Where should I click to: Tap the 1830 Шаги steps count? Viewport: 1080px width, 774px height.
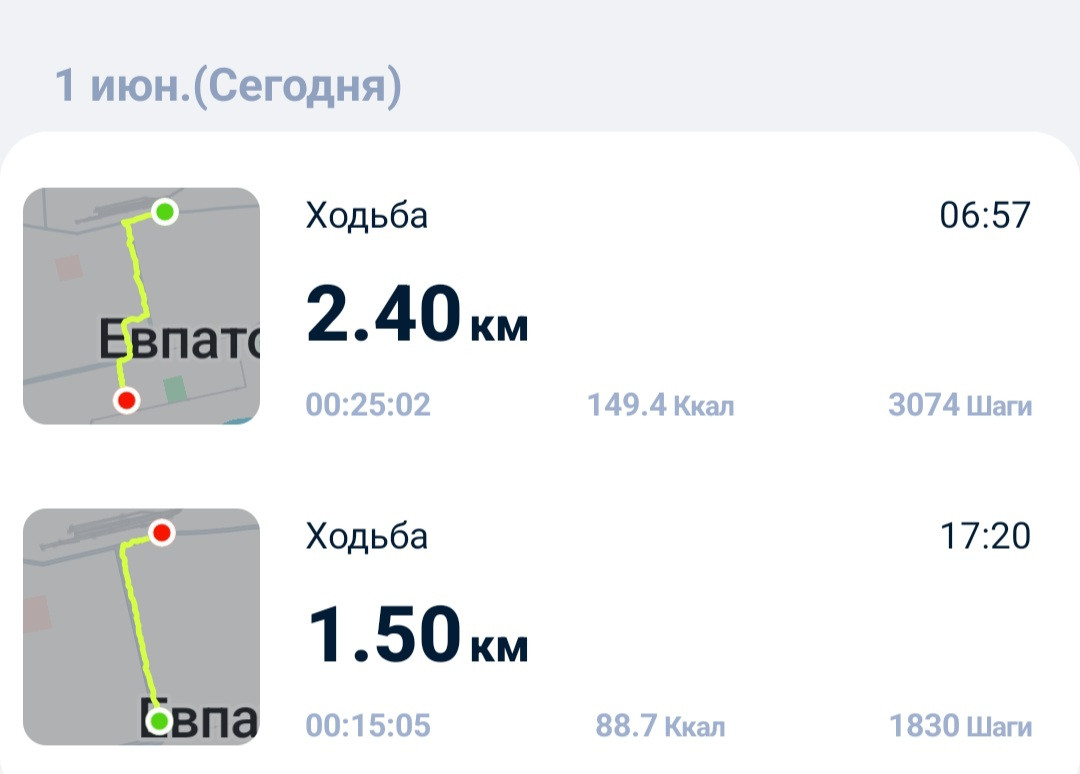click(x=960, y=726)
